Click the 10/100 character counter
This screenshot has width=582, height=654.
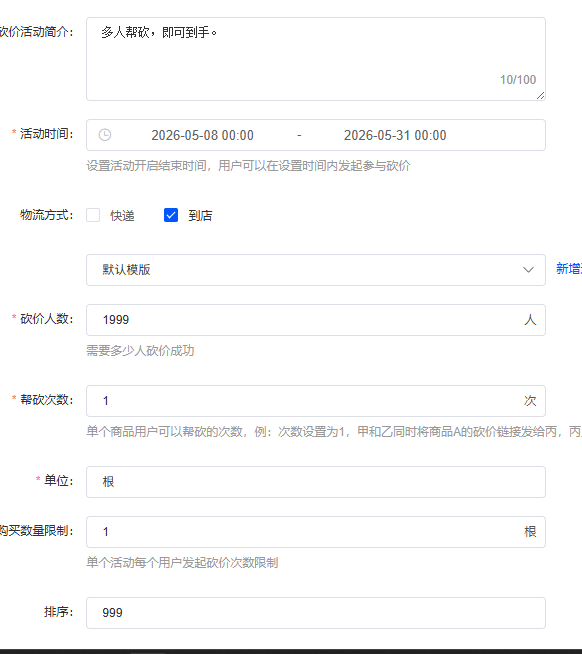(x=518, y=80)
